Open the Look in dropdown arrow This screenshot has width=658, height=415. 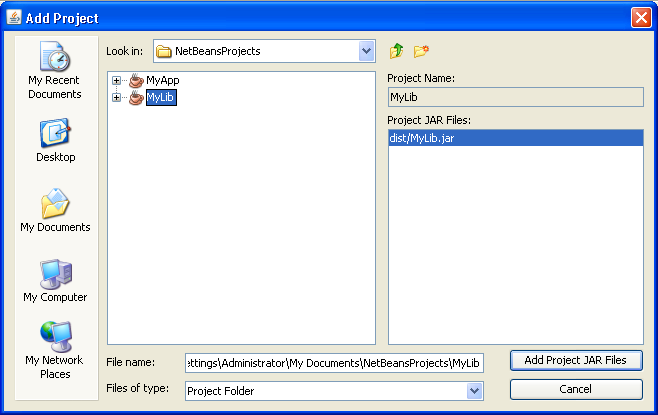pos(367,51)
